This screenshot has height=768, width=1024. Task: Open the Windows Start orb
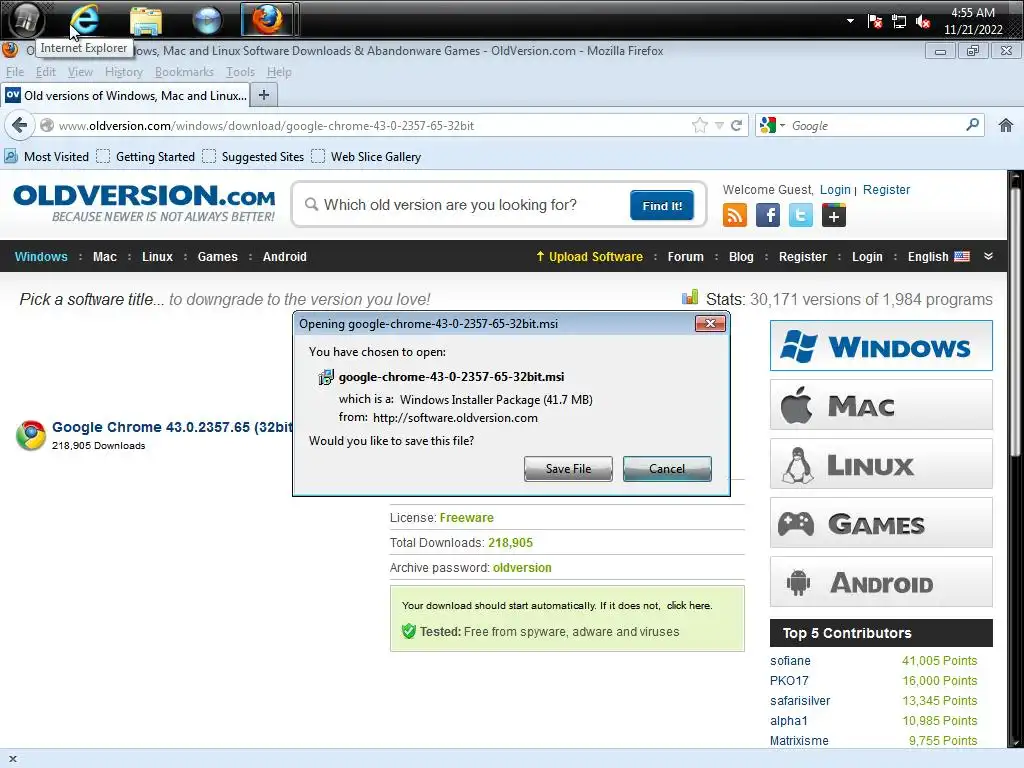click(x=26, y=20)
